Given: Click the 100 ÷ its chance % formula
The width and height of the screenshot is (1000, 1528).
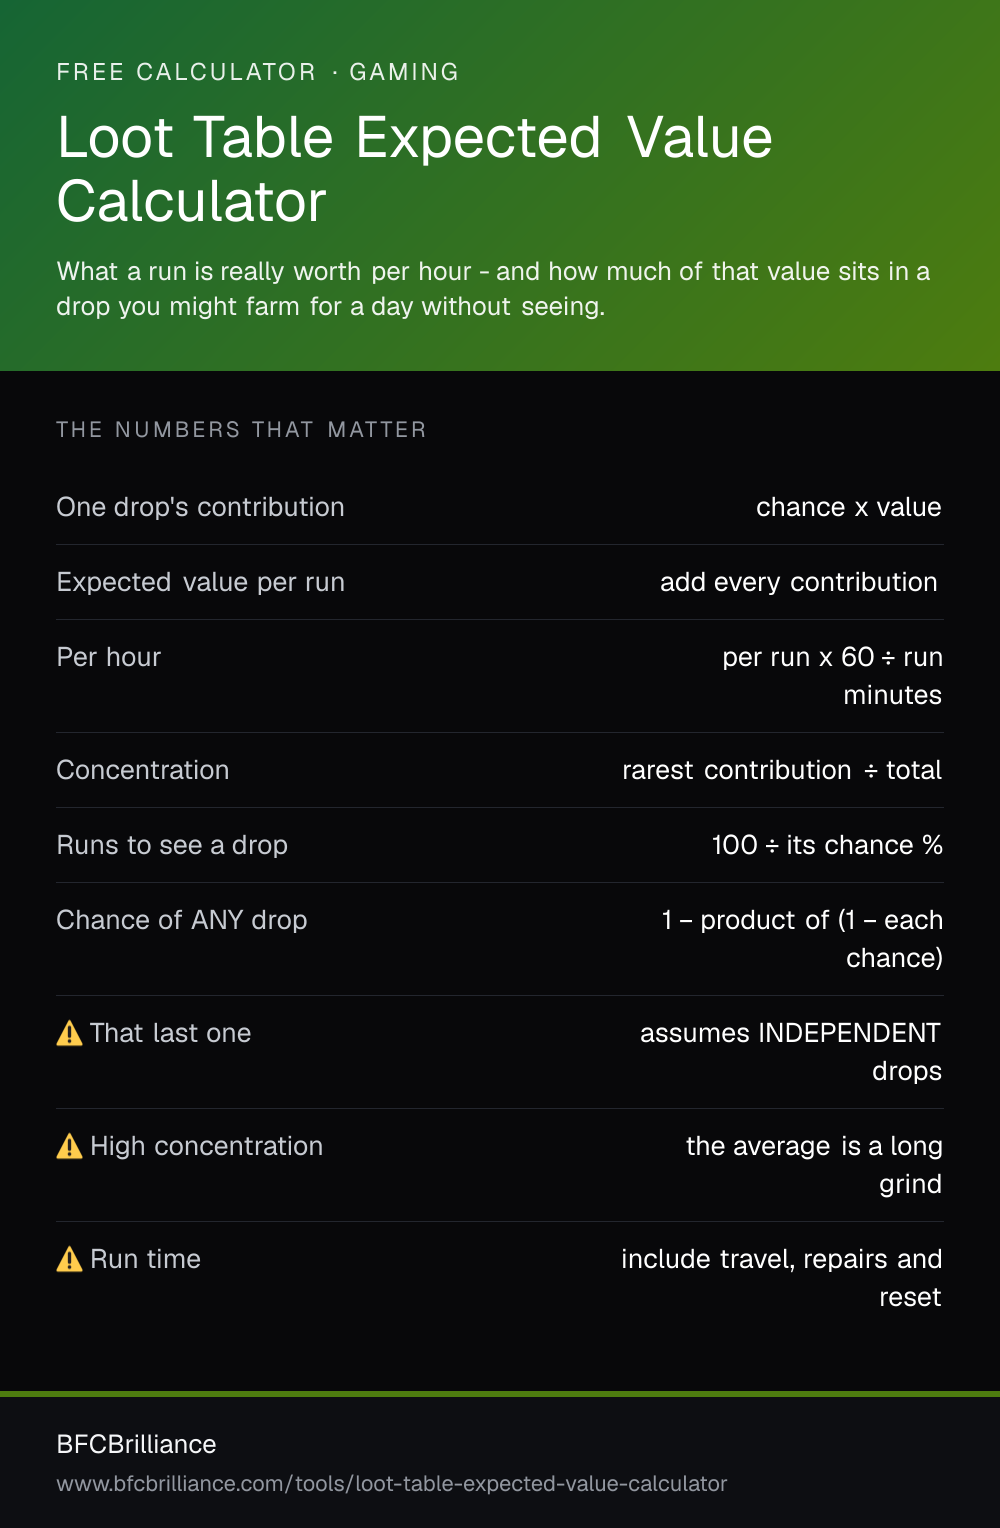Looking at the screenshot, I should coord(827,845).
